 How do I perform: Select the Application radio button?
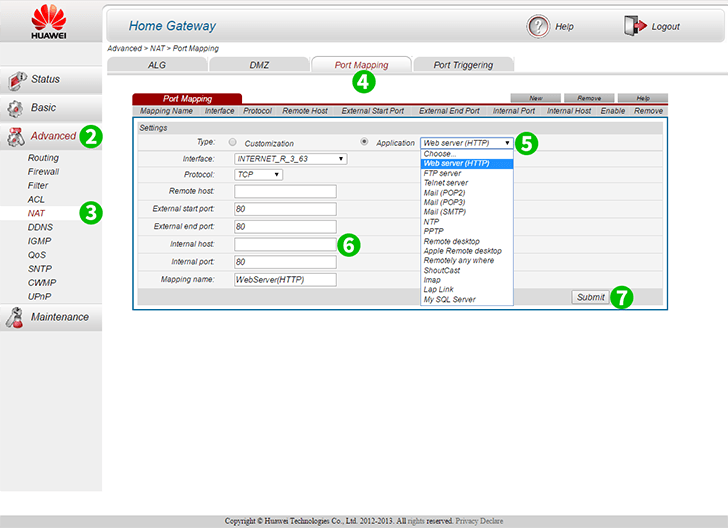pyautogui.click(x=364, y=142)
